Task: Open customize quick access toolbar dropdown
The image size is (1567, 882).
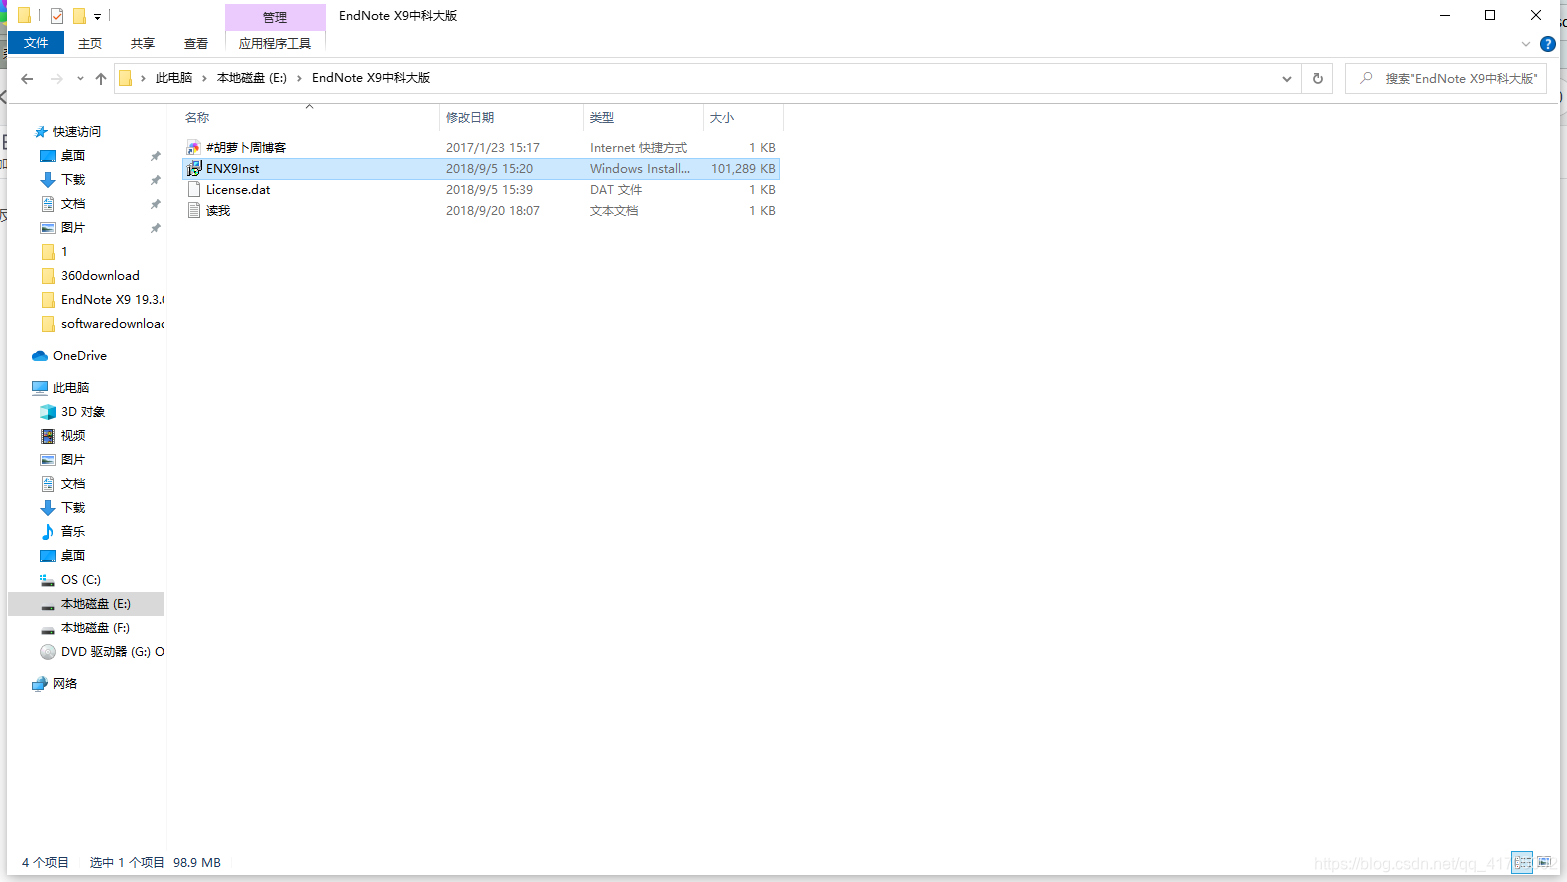Action: [x=97, y=16]
